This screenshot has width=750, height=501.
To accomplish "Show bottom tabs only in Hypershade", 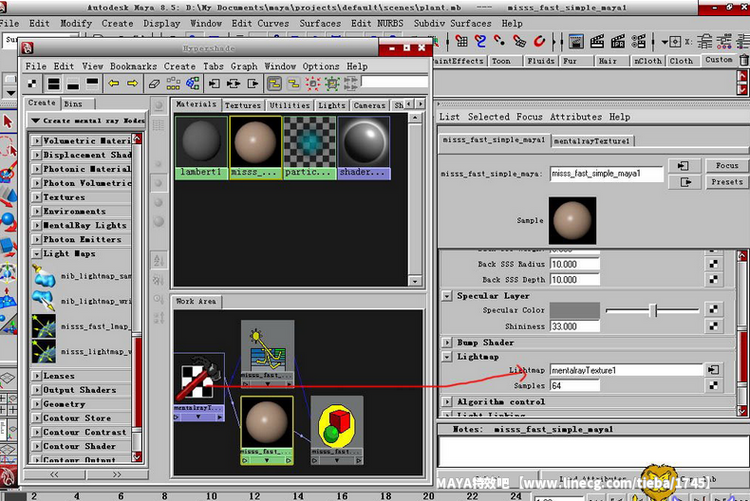I will coord(73,84).
